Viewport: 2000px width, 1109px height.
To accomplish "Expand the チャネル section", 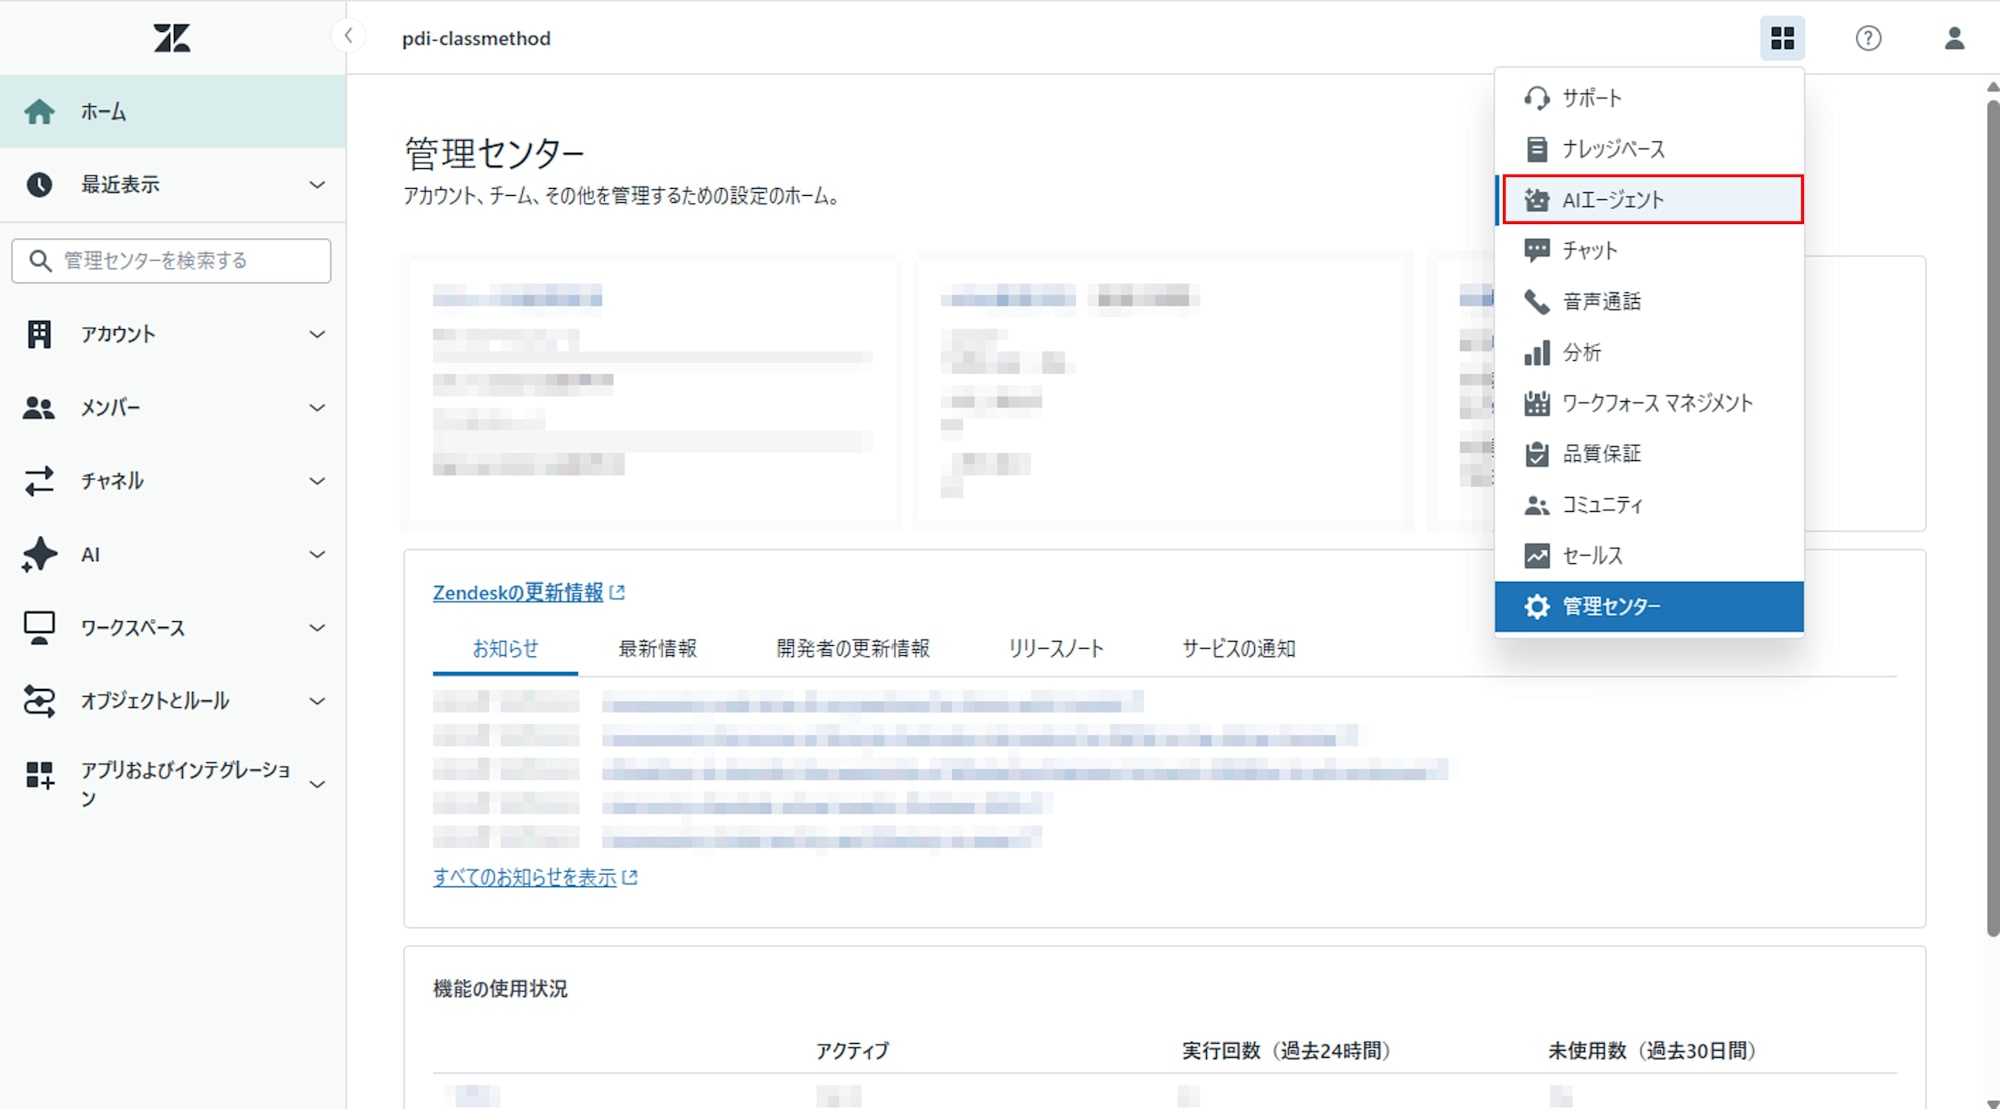I will tap(317, 481).
